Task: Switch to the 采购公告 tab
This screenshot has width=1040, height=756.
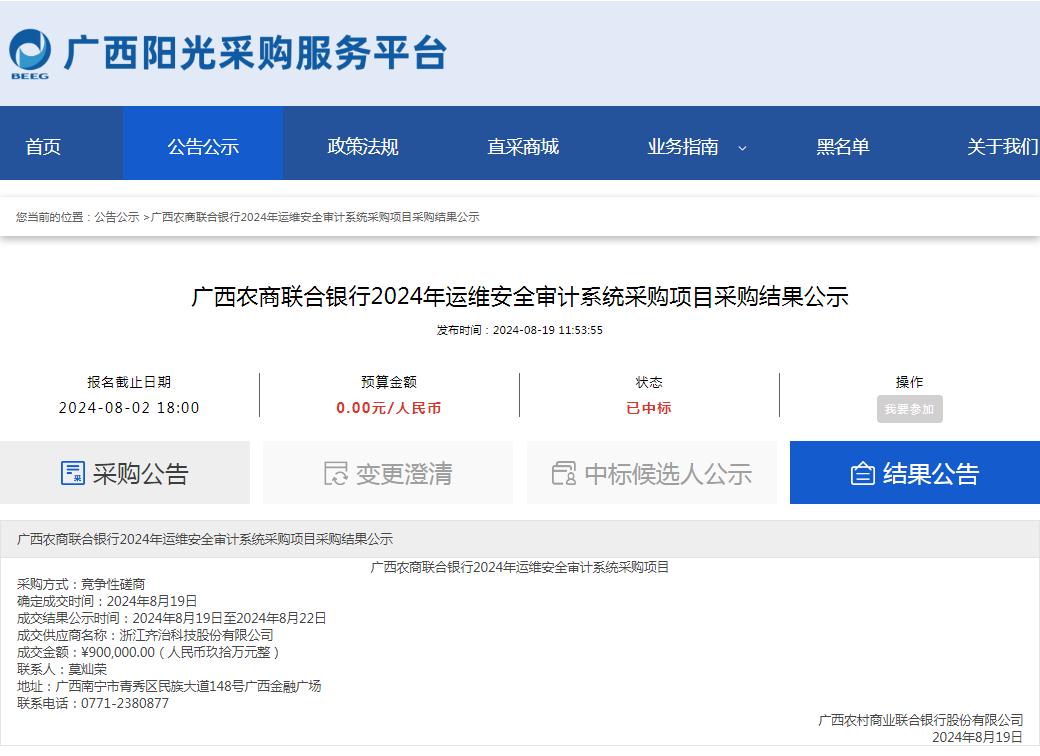Action: [125, 473]
